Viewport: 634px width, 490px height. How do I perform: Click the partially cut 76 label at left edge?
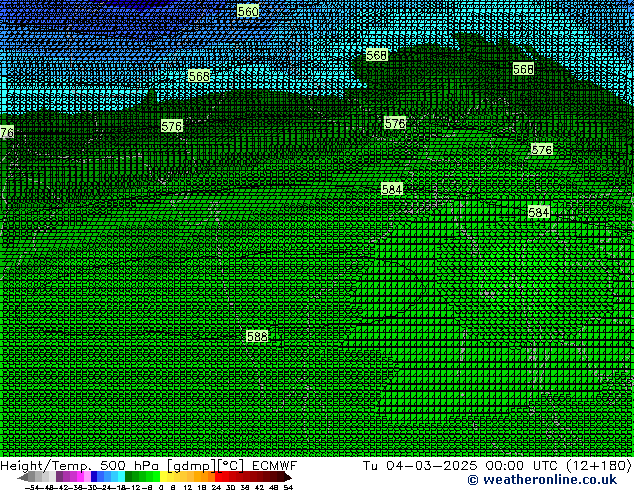click(7, 132)
